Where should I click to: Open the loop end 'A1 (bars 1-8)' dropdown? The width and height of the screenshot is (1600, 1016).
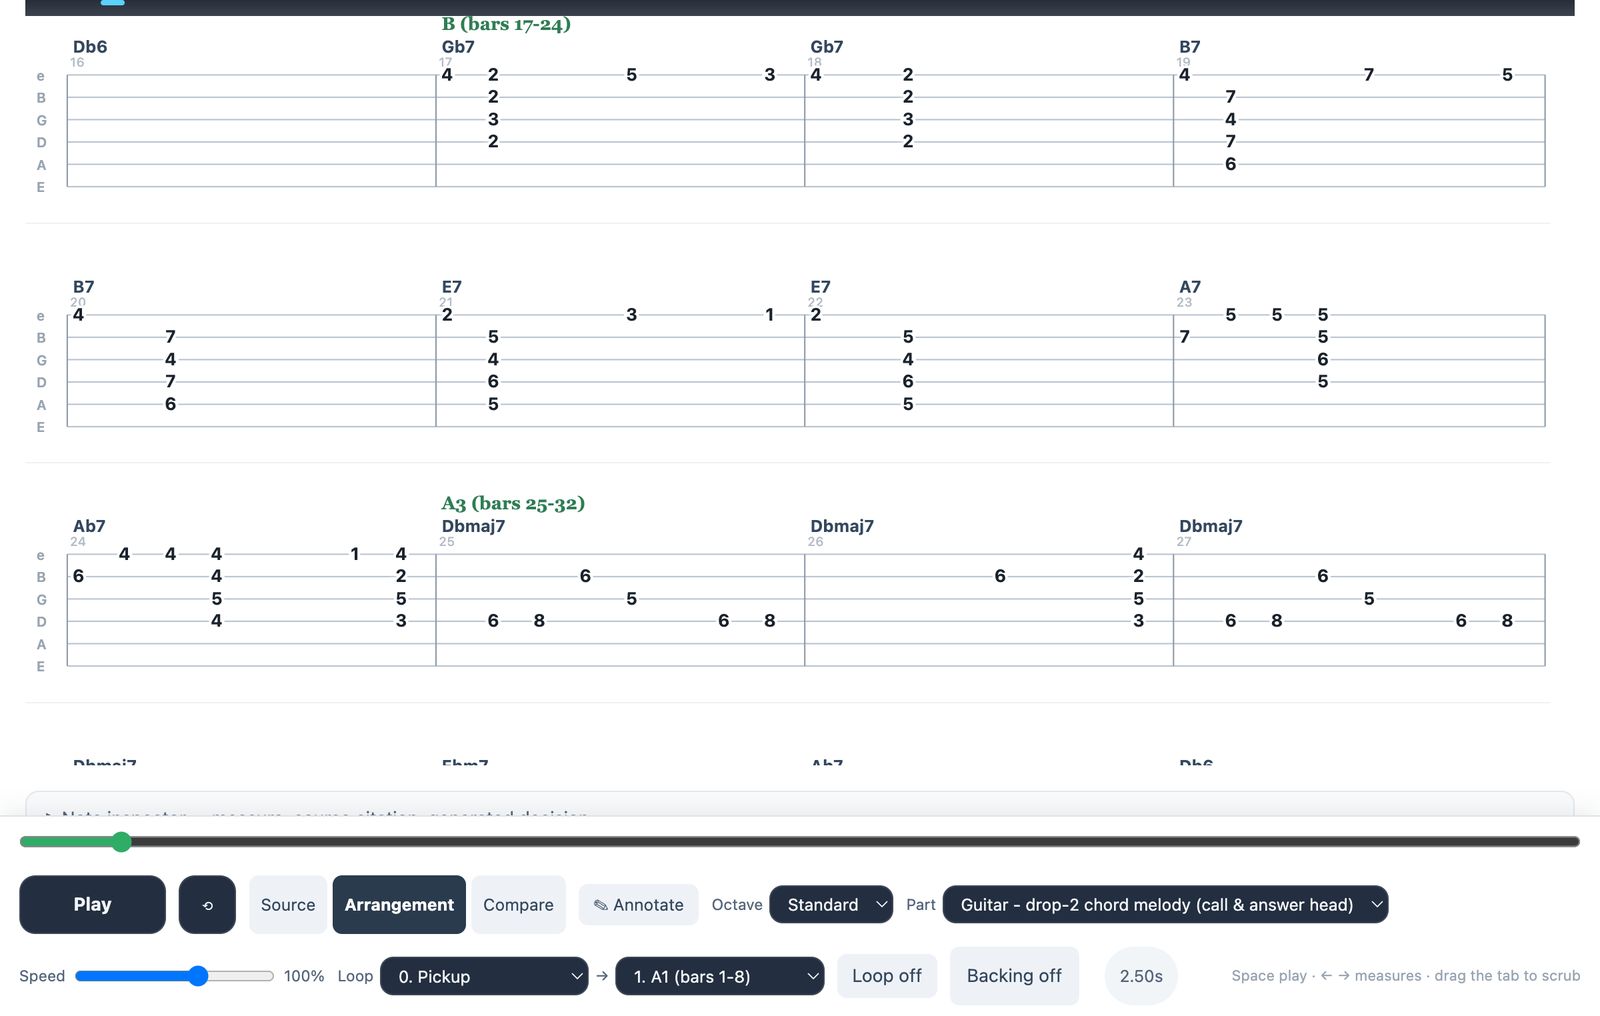[x=720, y=977]
